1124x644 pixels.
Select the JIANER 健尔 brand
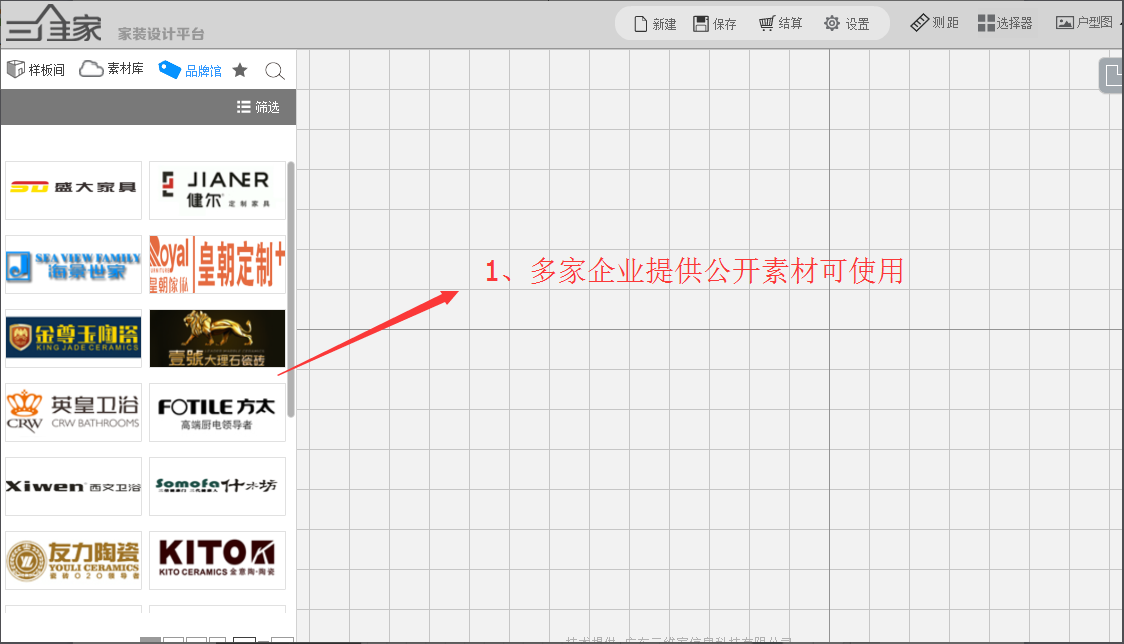pos(217,190)
